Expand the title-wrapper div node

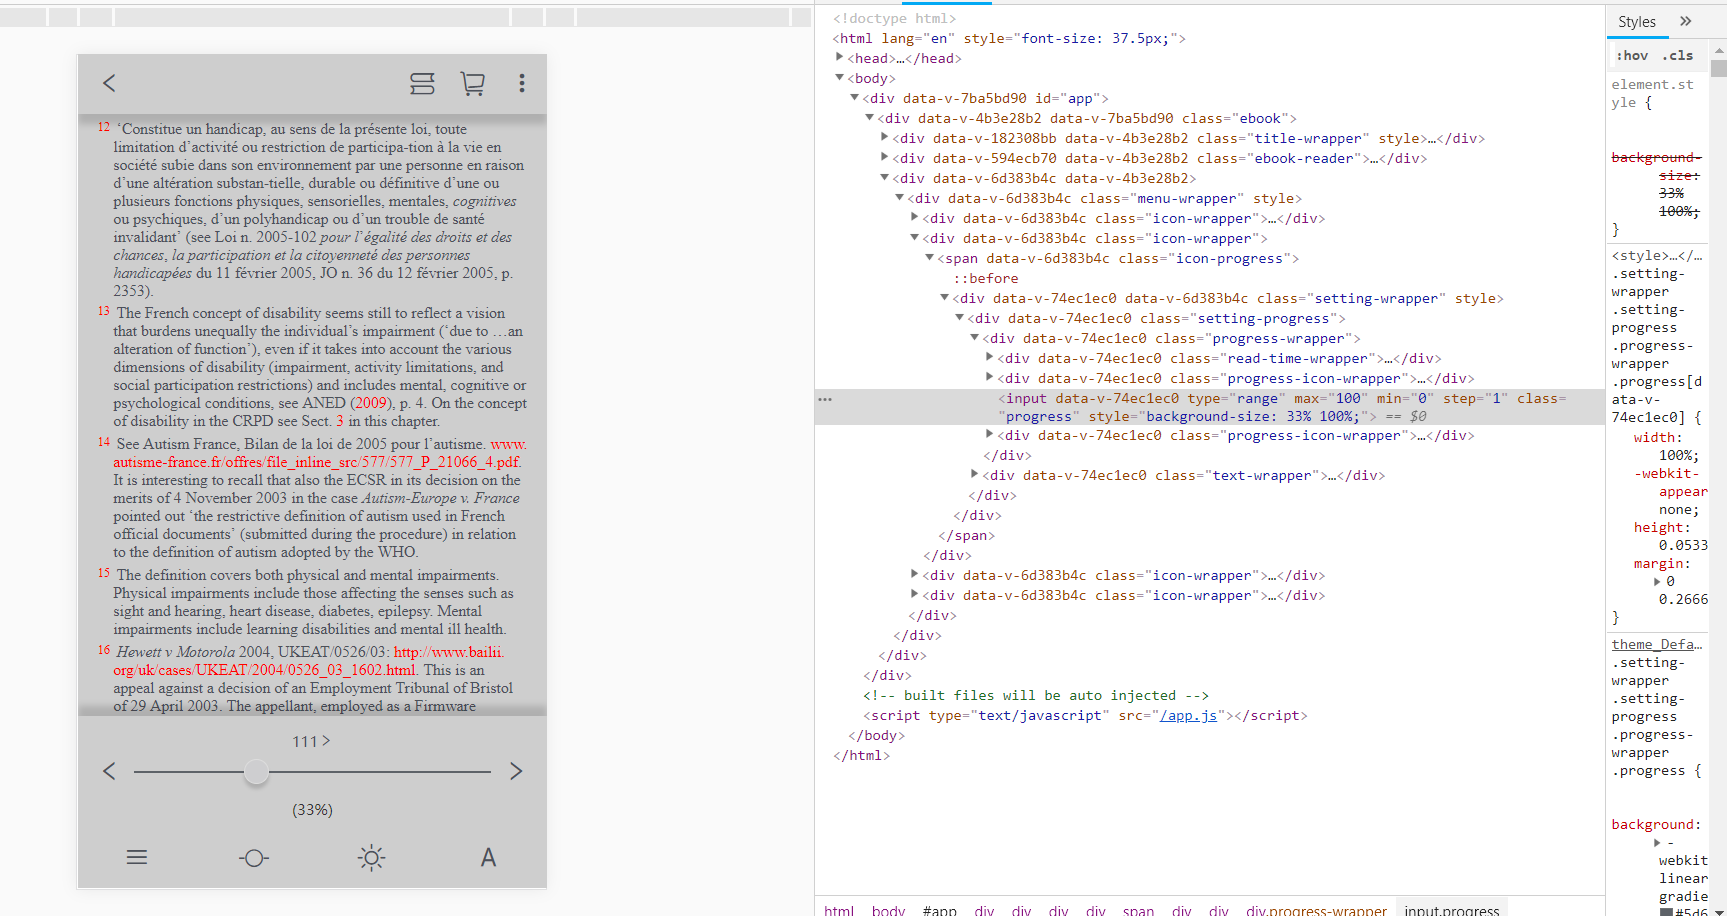(x=885, y=138)
